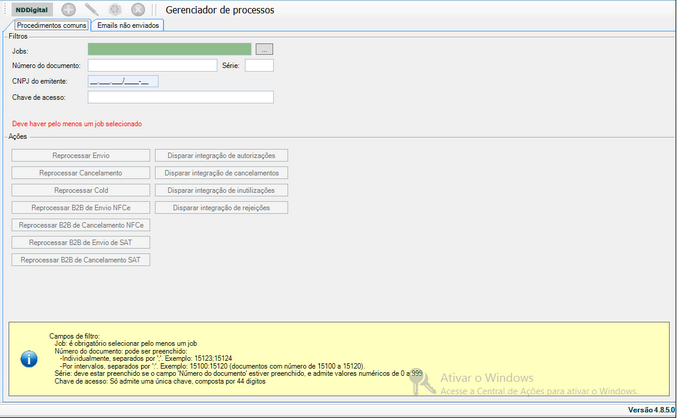Click the '-Individualmente, separados por' help line

tap(146, 358)
